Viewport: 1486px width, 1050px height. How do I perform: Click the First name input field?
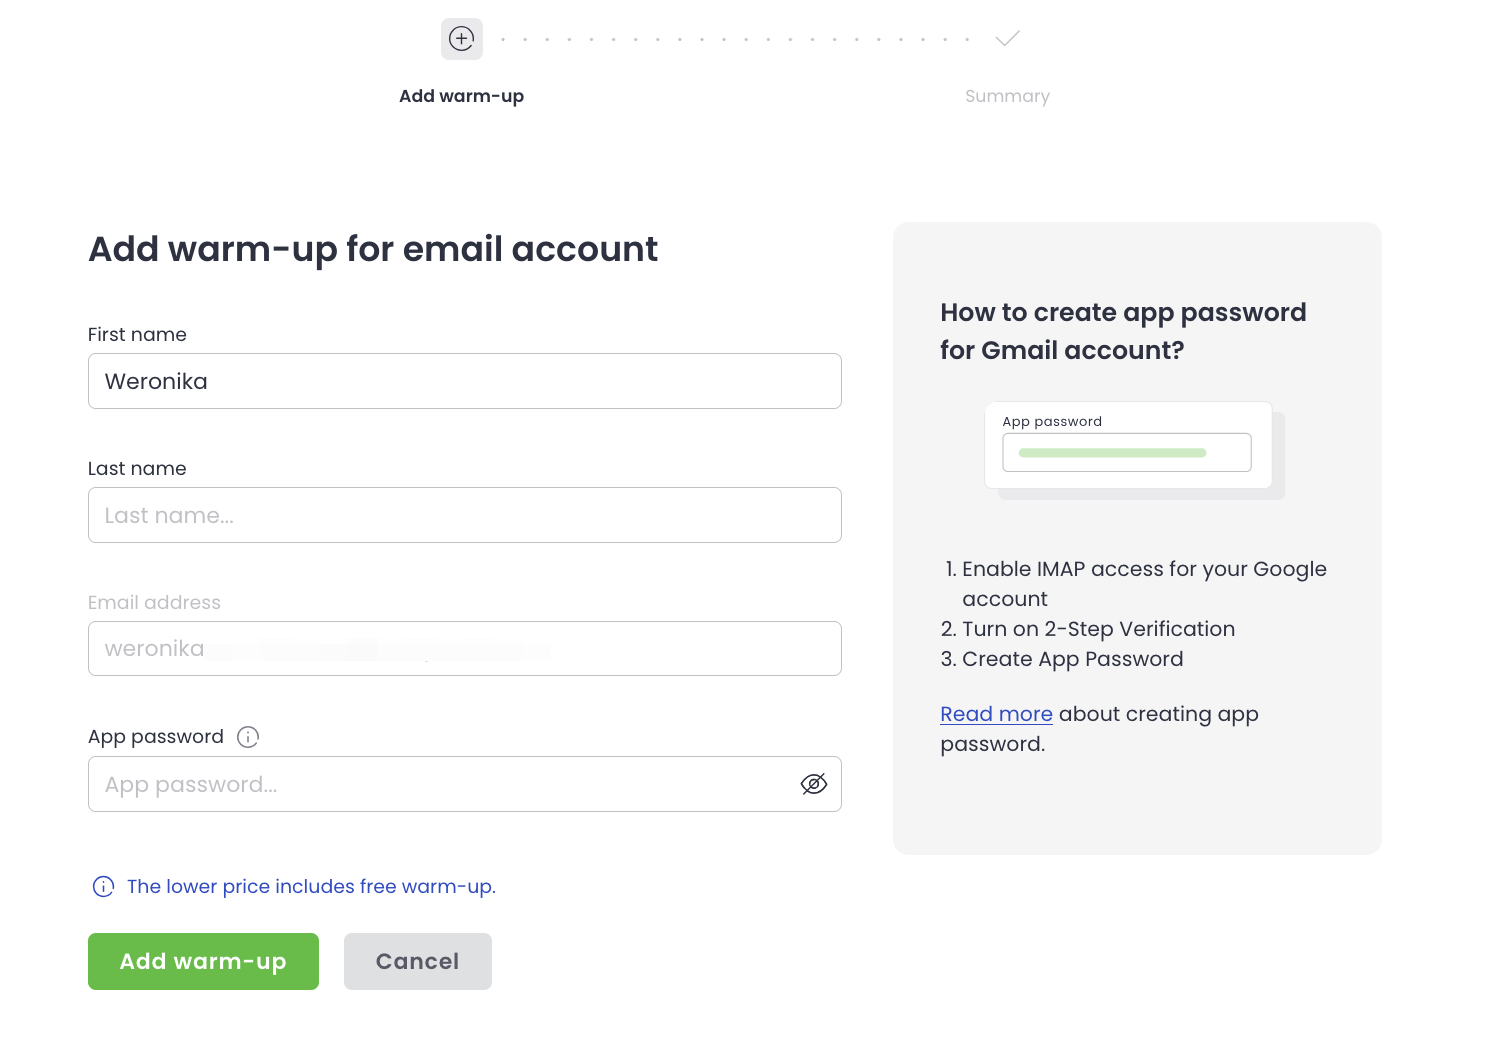pyautogui.click(x=464, y=381)
